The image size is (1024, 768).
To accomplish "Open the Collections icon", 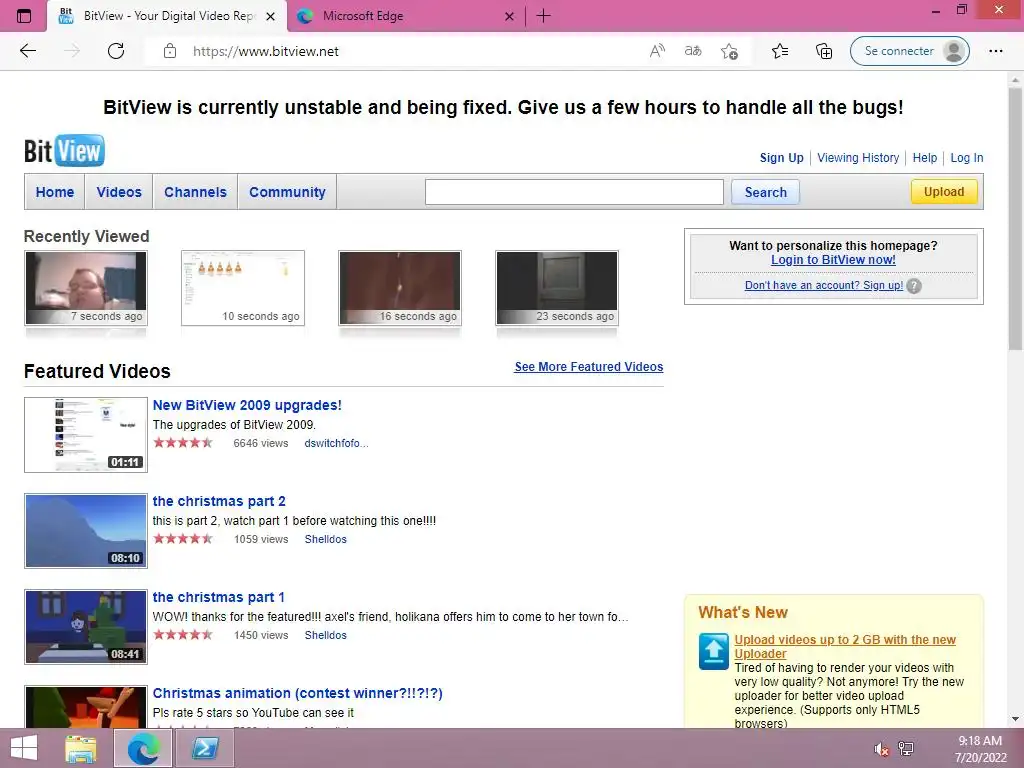I will (824, 51).
